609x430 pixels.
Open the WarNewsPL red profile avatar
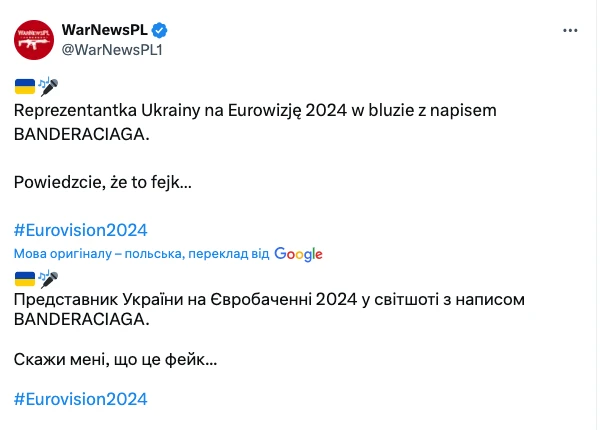pyautogui.click(x=34, y=40)
